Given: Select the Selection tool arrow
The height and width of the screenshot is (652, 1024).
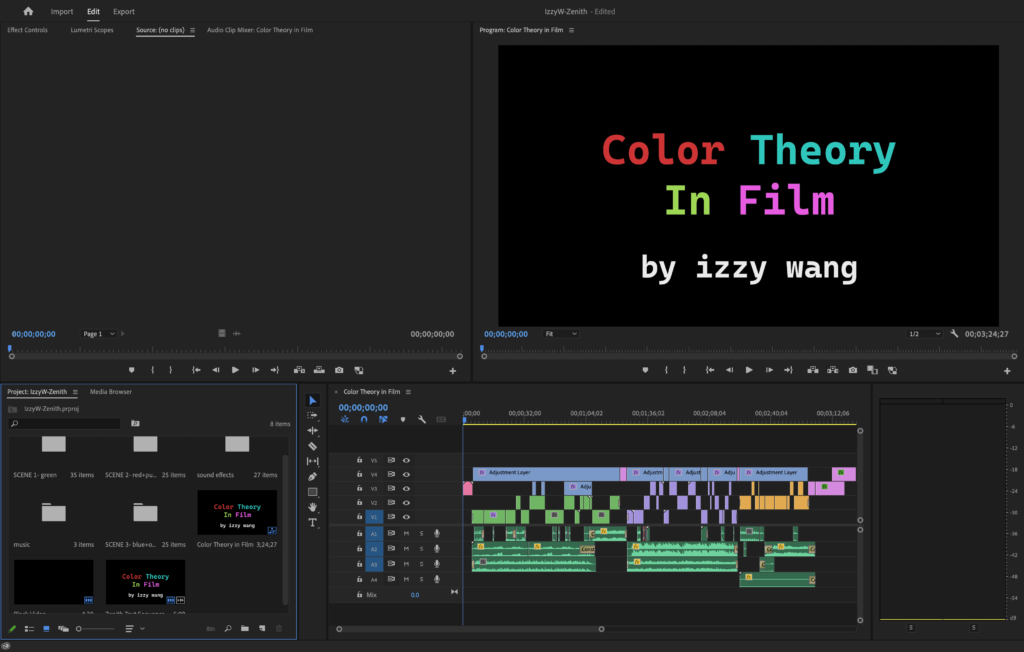Looking at the screenshot, I should pos(312,400).
